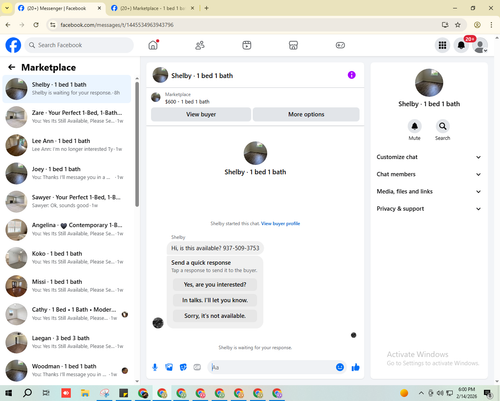Open the Gaming icon in top navigation
Viewport: 500px width, 401px height.
340,45
